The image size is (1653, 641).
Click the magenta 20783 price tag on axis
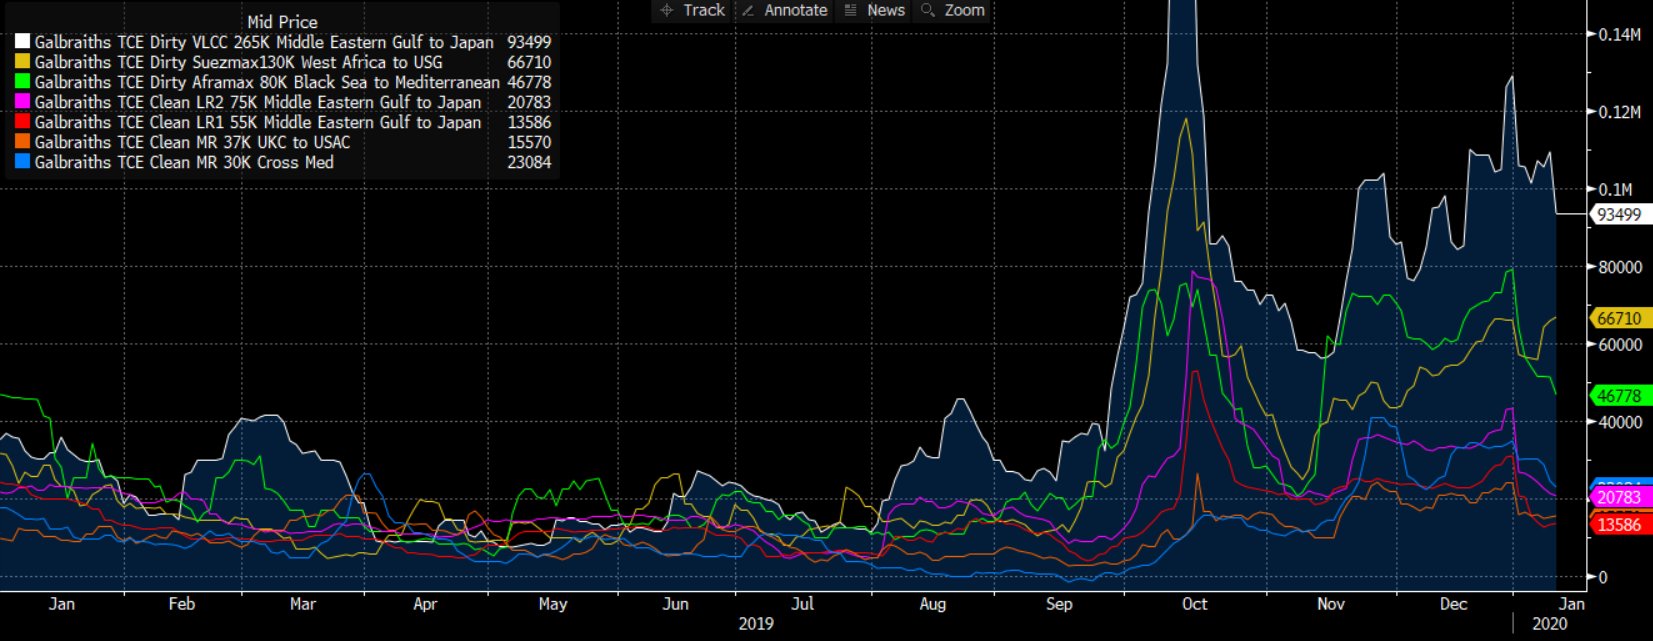[x=1619, y=497]
